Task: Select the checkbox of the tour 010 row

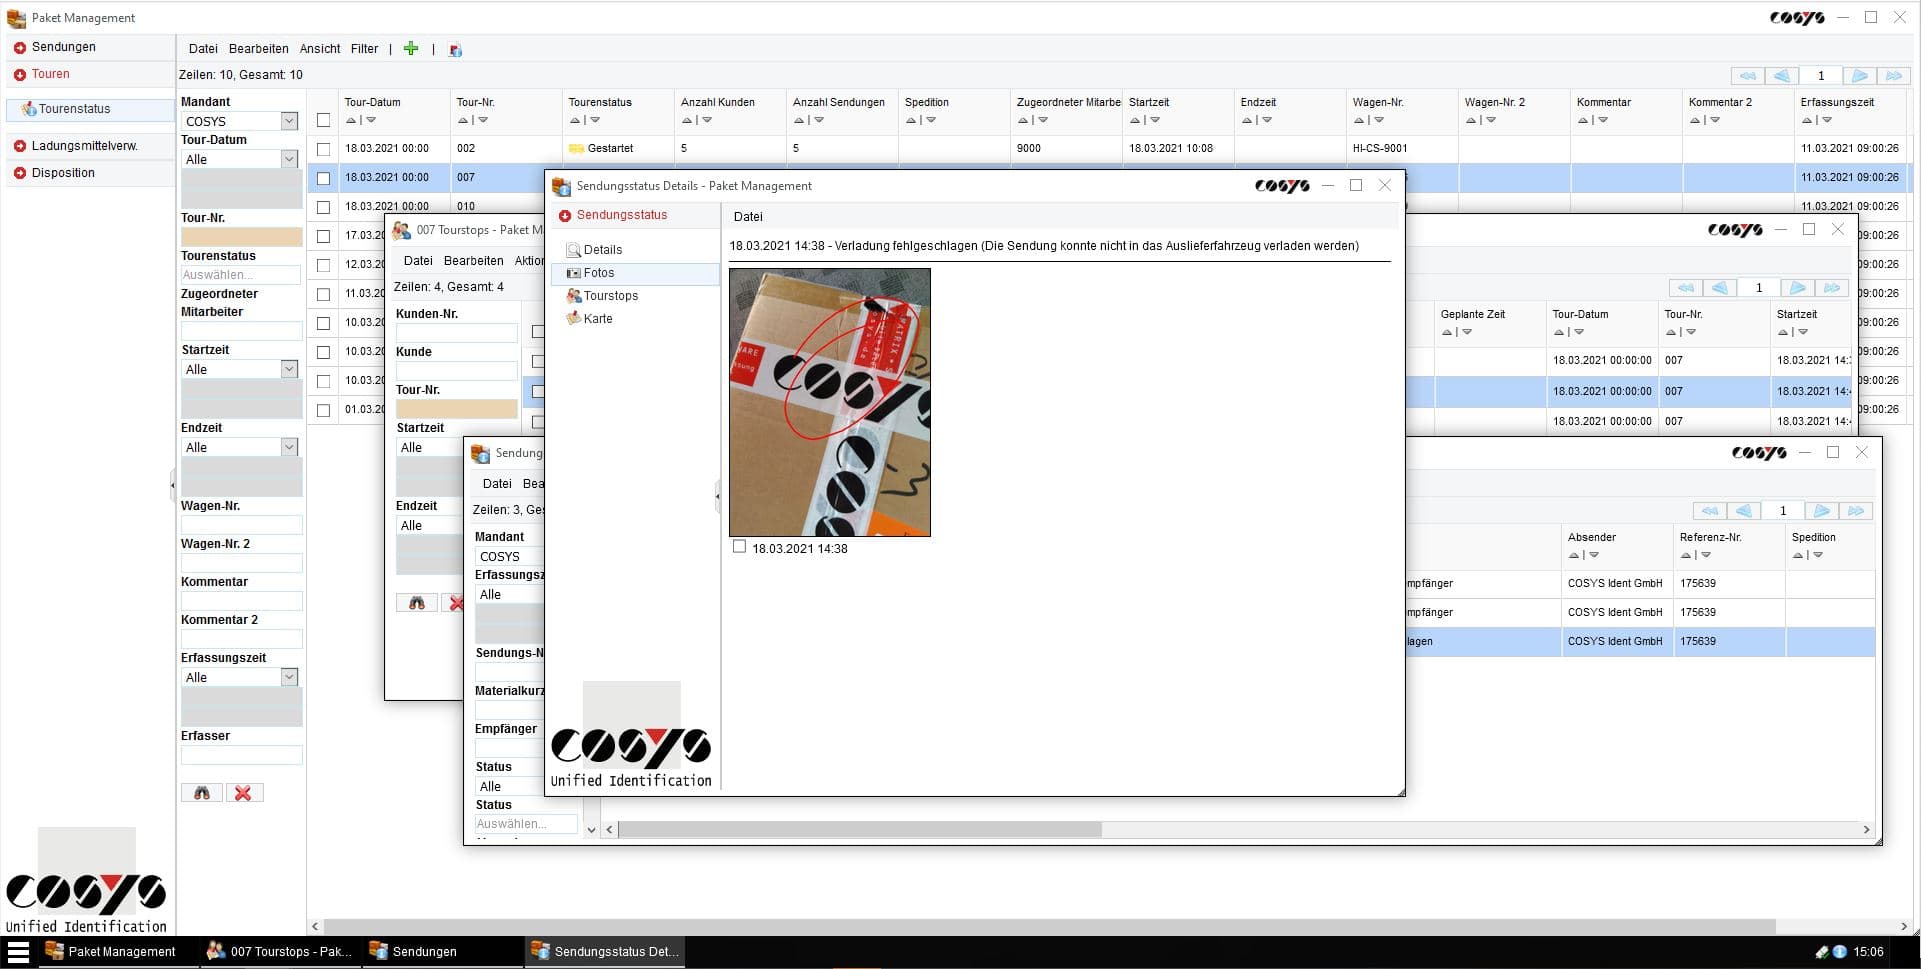Action: tap(322, 207)
